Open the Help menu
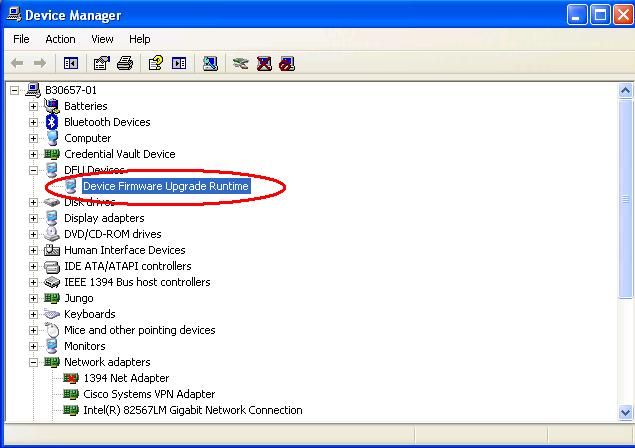Image resolution: width=635 pixels, height=448 pixels. click(140, 39)
